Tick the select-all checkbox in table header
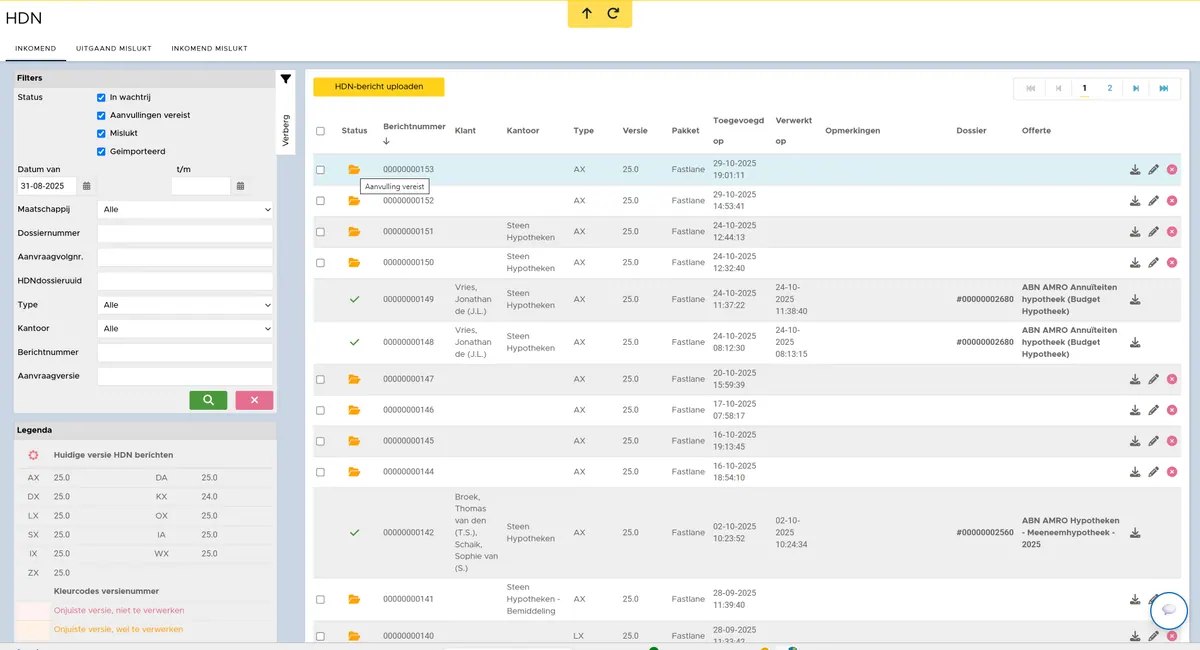Screen dimensions: 1200x650 (x=320, y=131)
